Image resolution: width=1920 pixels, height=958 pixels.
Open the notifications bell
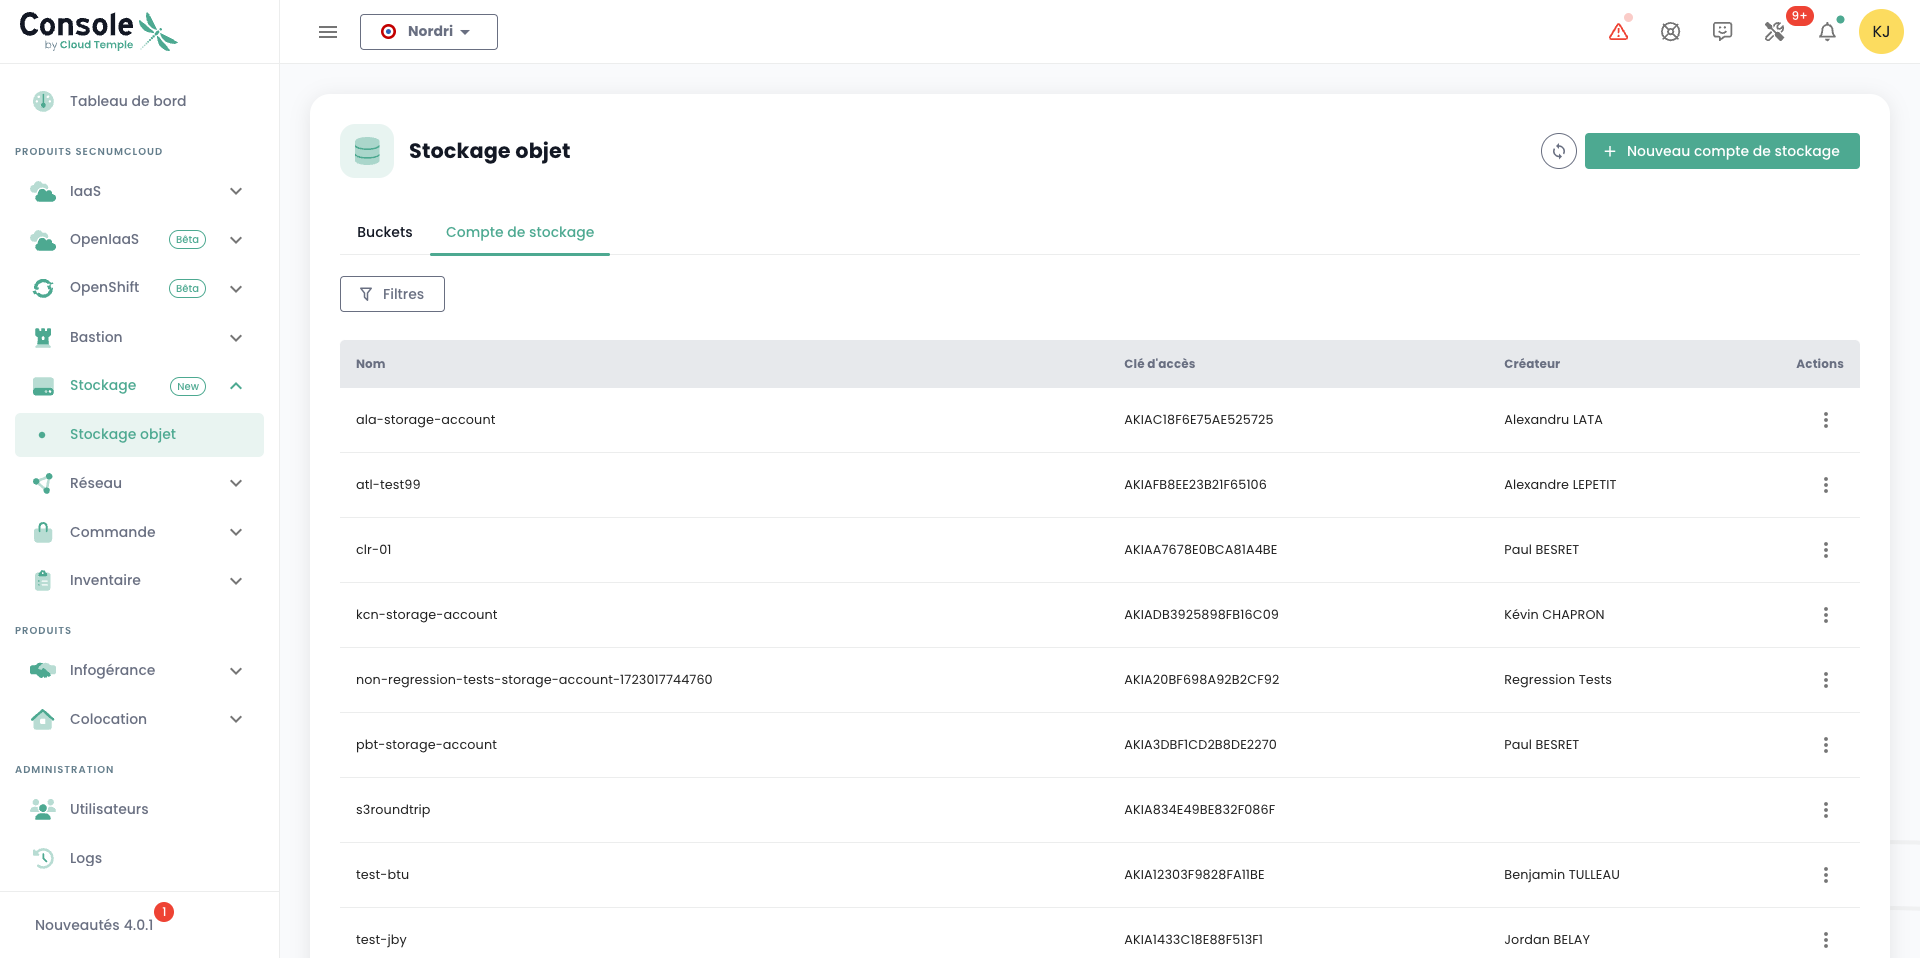point(1827,32)
